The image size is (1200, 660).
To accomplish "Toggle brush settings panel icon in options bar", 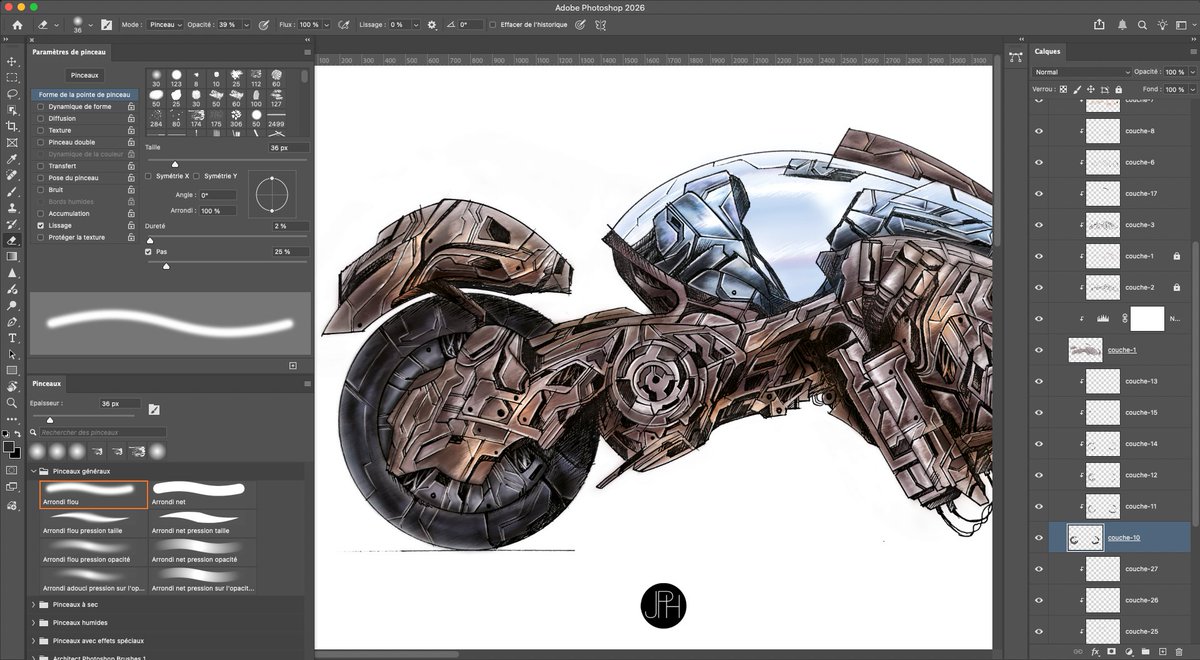I will tap(106, 24).
